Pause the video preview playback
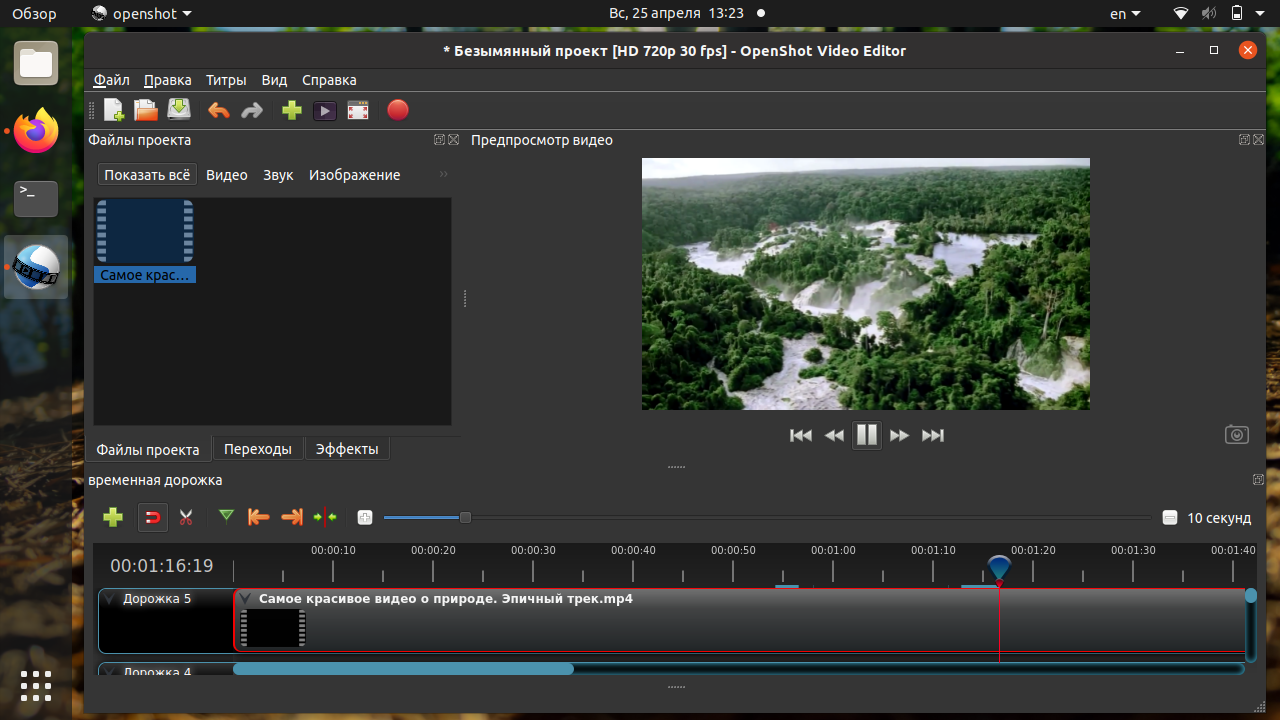Screen dimensions: 1280x720 tap(867, 435)
